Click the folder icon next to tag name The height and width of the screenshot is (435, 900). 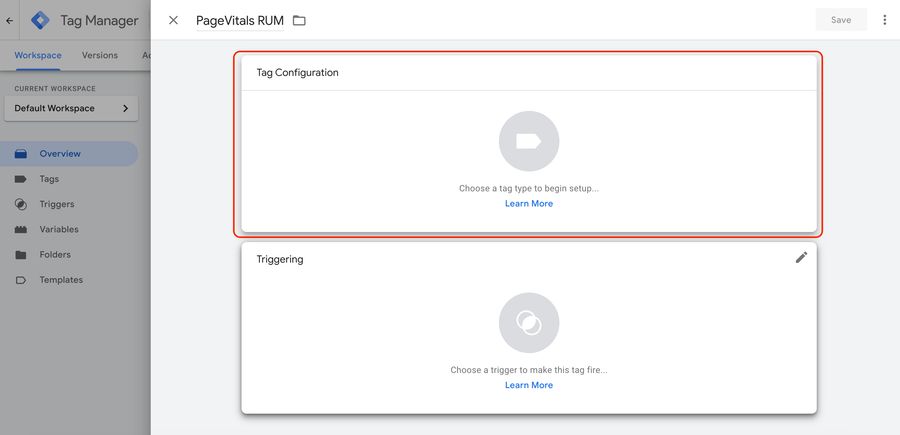click(299, 21)
